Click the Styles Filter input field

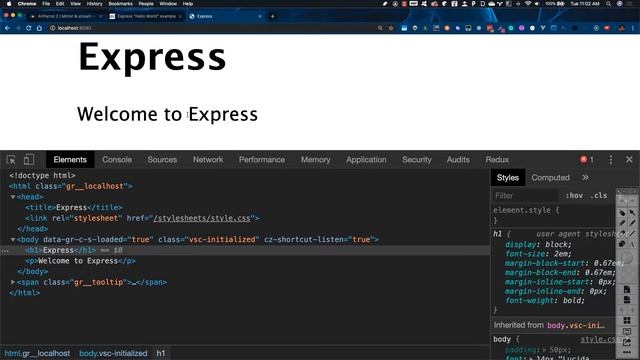click(x=524, y=196)
